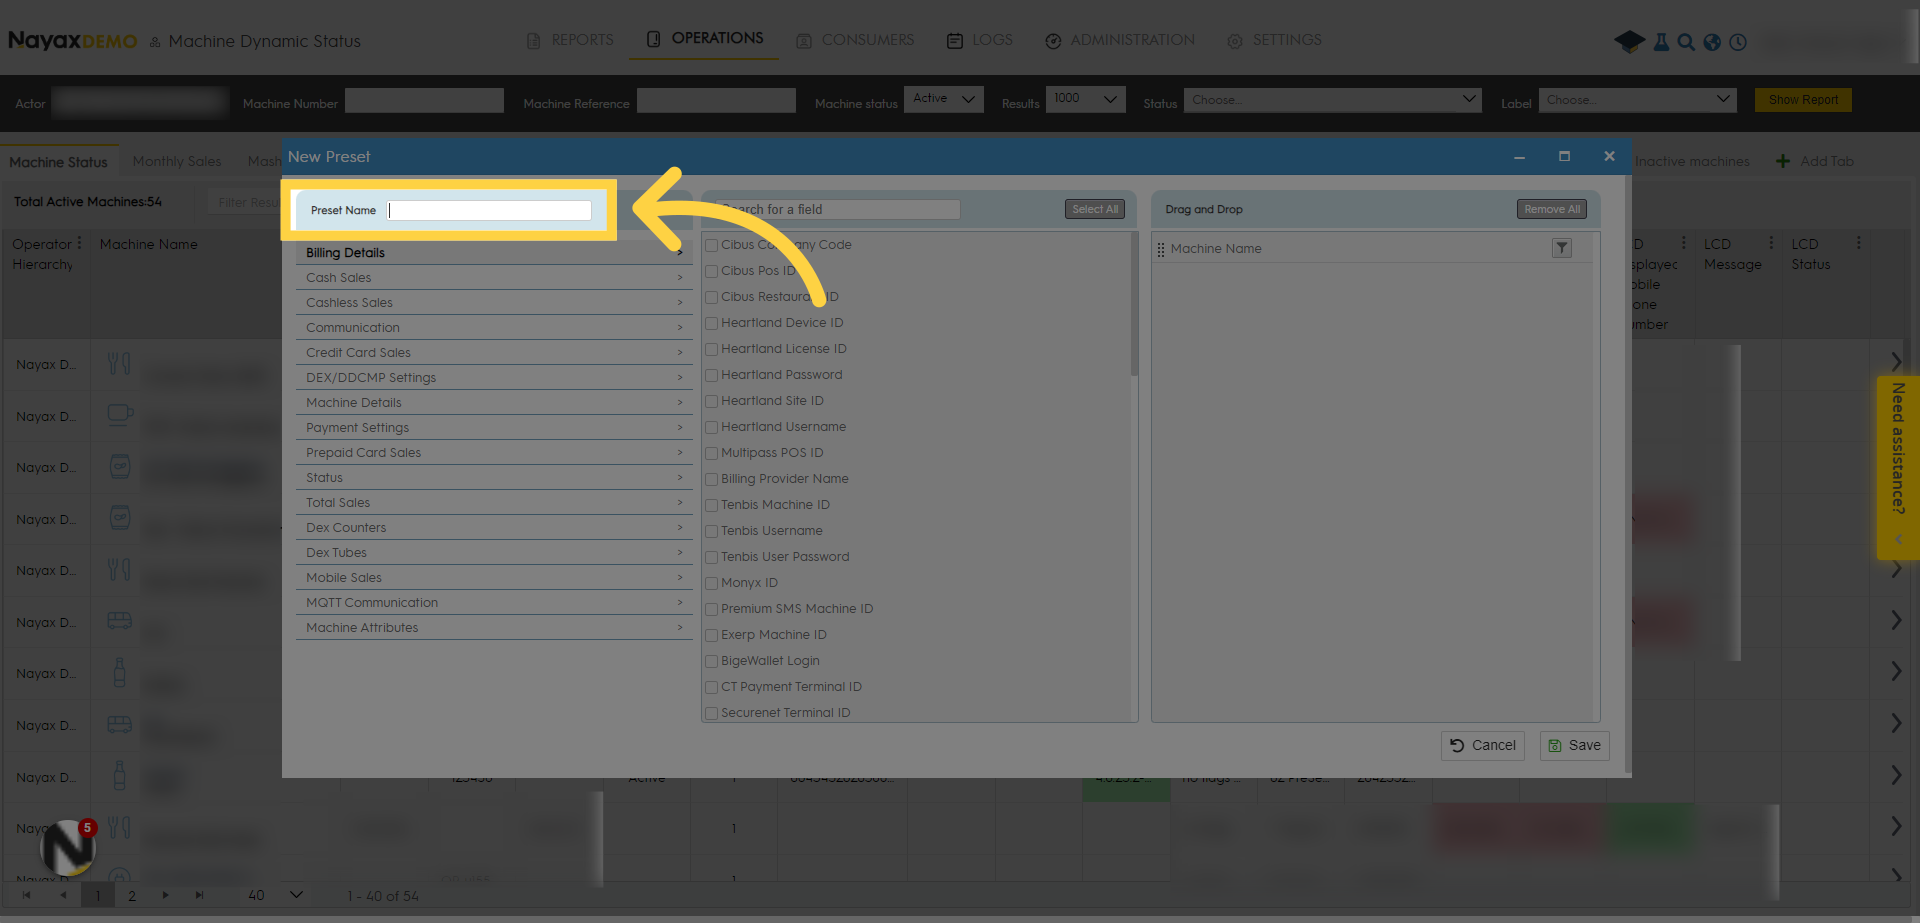The image size is (1920, 923).
Task: Open the SETTINGS menu
Action: coord(1275,40)
